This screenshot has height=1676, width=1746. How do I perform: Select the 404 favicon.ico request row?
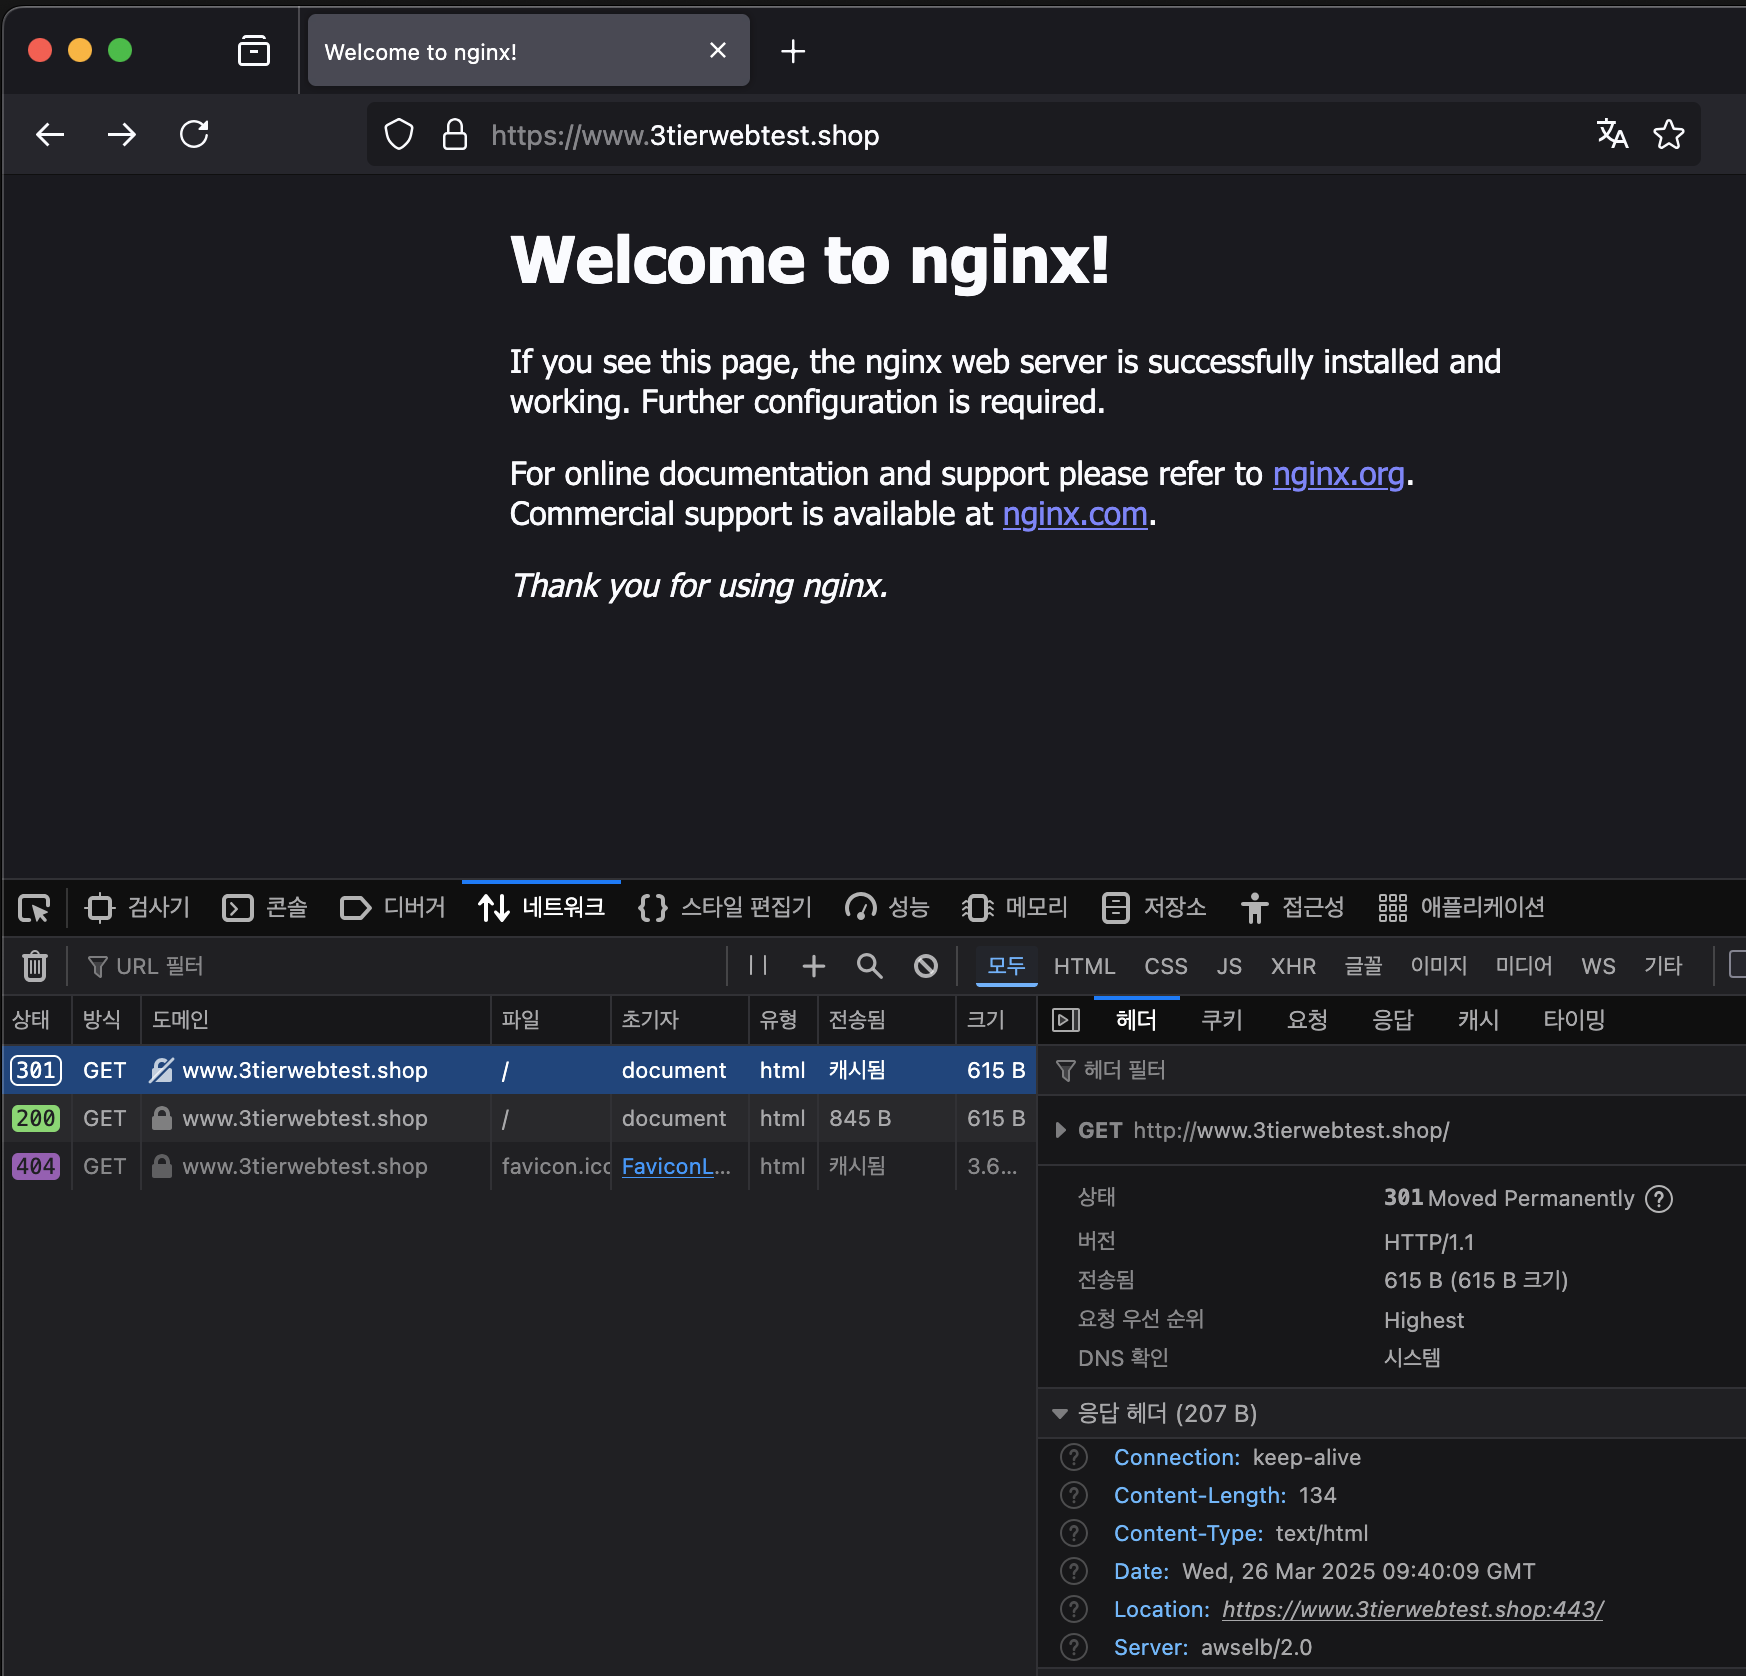[x=519, y=1166]
